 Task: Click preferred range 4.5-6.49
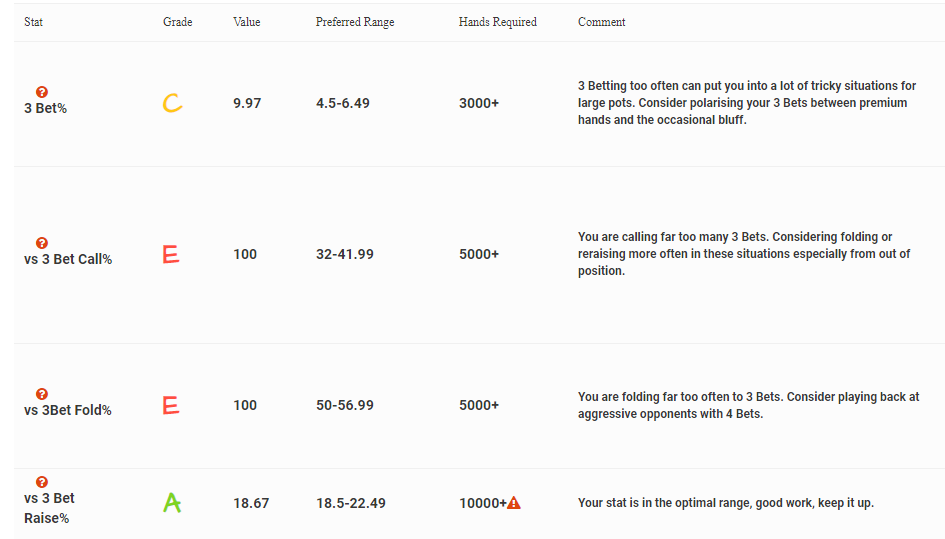pyautogui.click(x=343, y=103)
